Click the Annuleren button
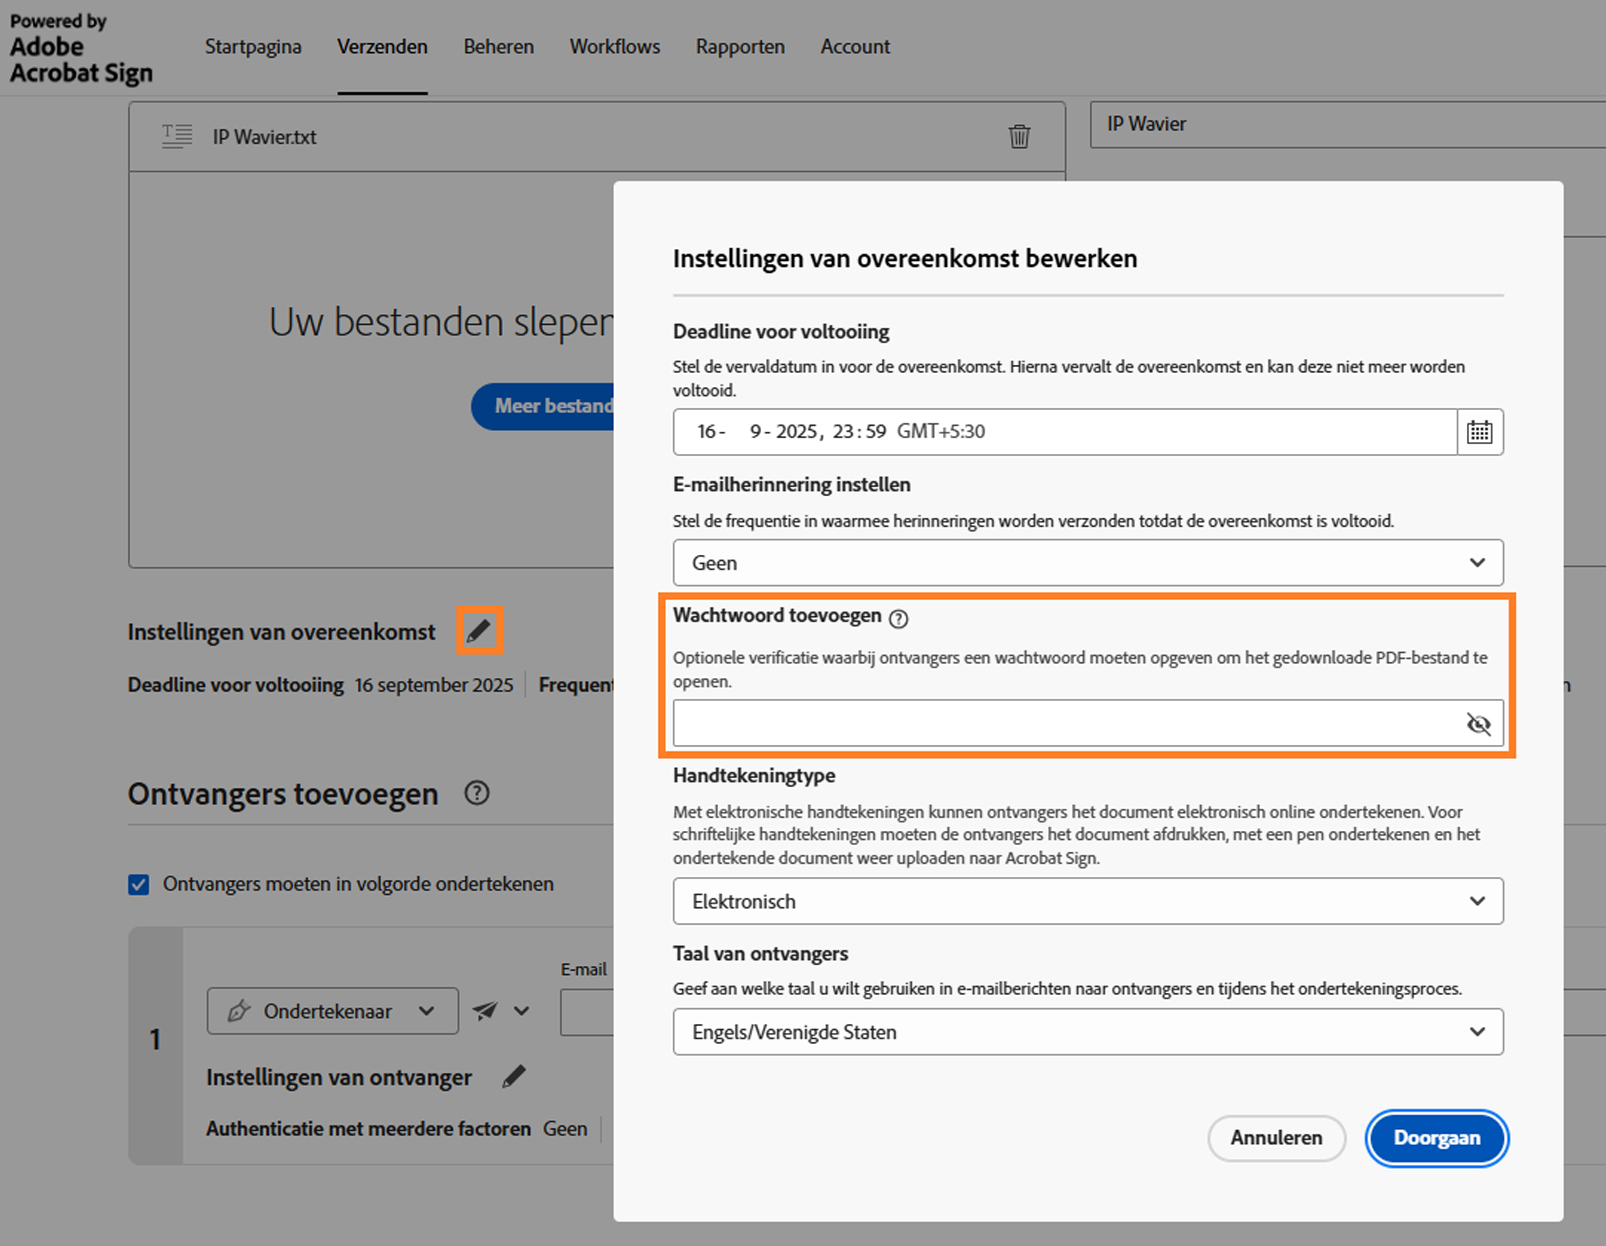 click(x=1276, y=1138)
